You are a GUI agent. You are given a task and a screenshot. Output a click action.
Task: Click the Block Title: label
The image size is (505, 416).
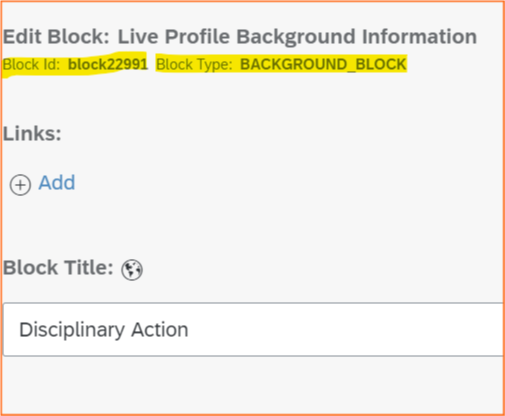point(58,268)
